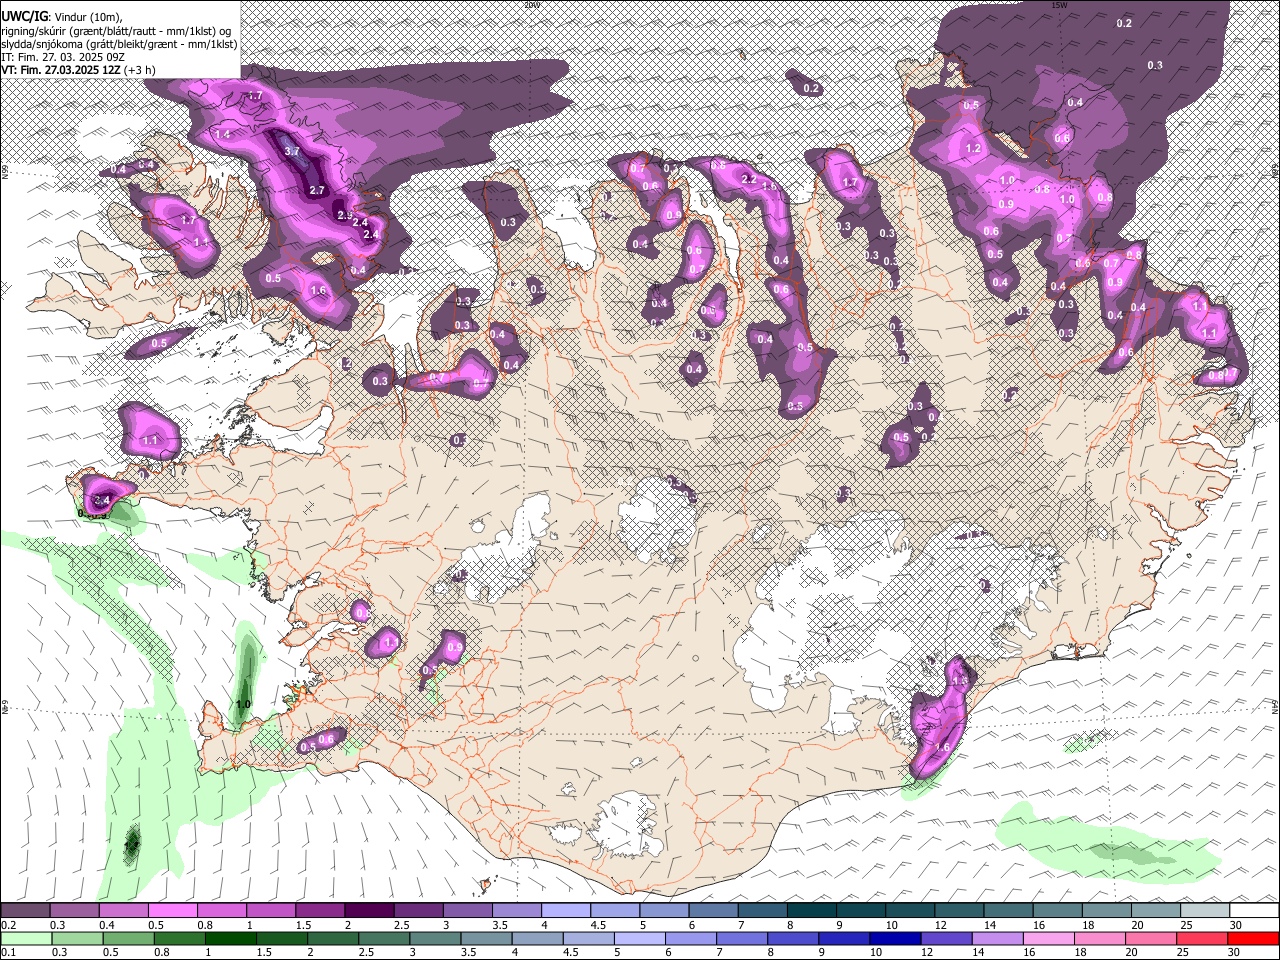Click the snow legend swatch between 0.2 and 0.3

pyautogui.click(x=25, y=911)
